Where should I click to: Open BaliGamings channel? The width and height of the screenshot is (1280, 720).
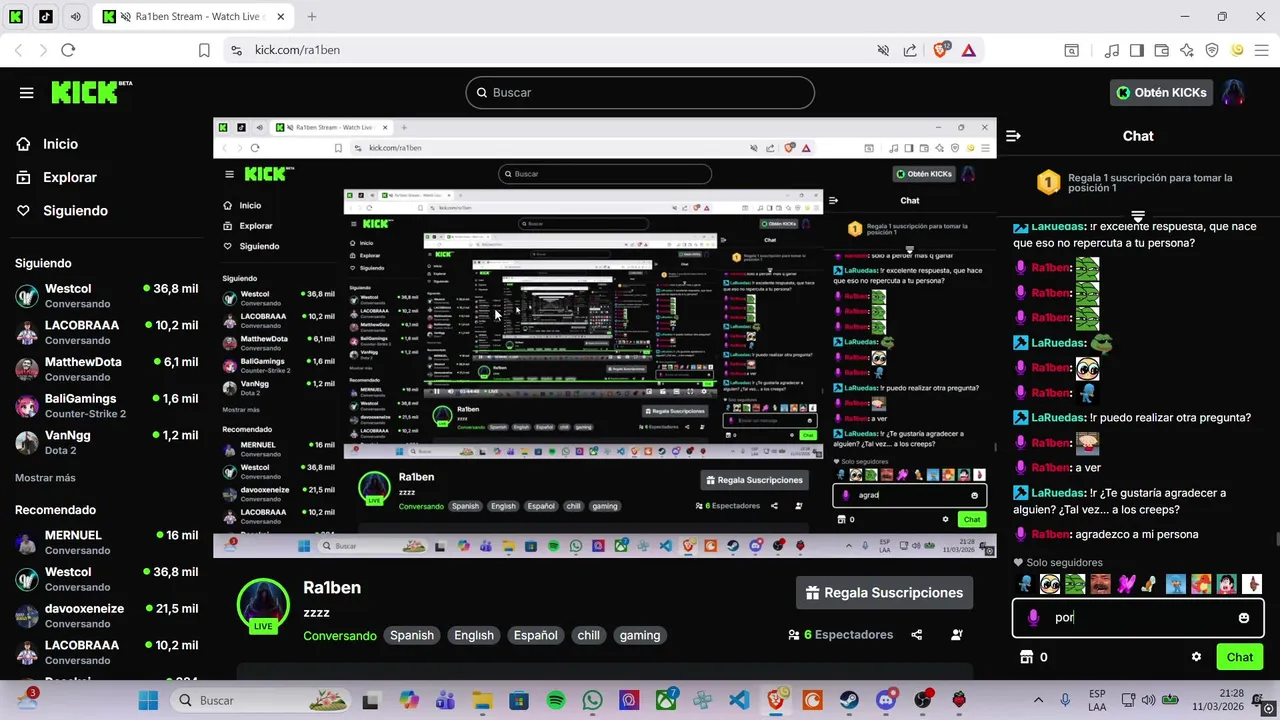tap(107, 406)
